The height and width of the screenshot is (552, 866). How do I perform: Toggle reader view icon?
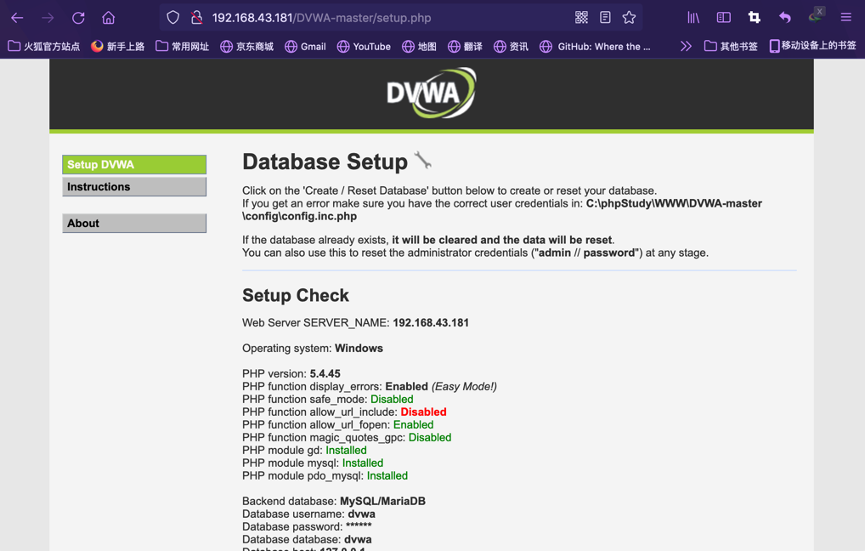coord(605,18)
